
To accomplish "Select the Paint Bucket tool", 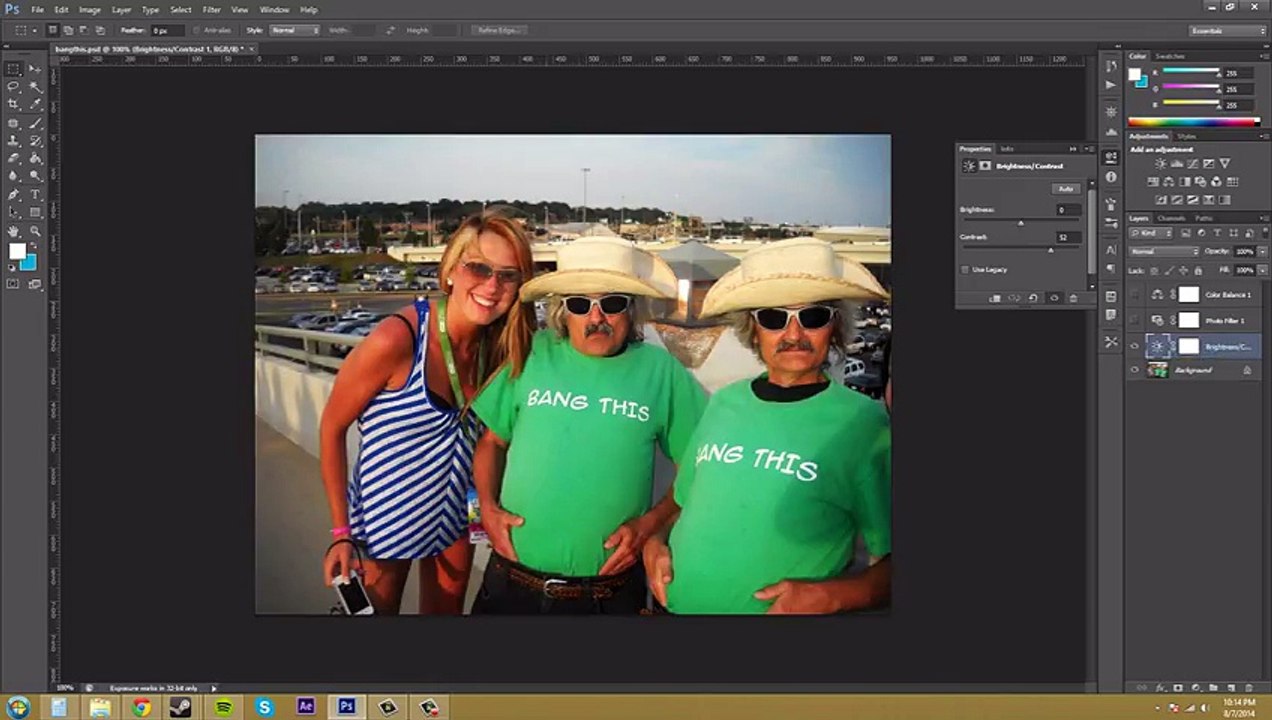I will pos(35,158).
